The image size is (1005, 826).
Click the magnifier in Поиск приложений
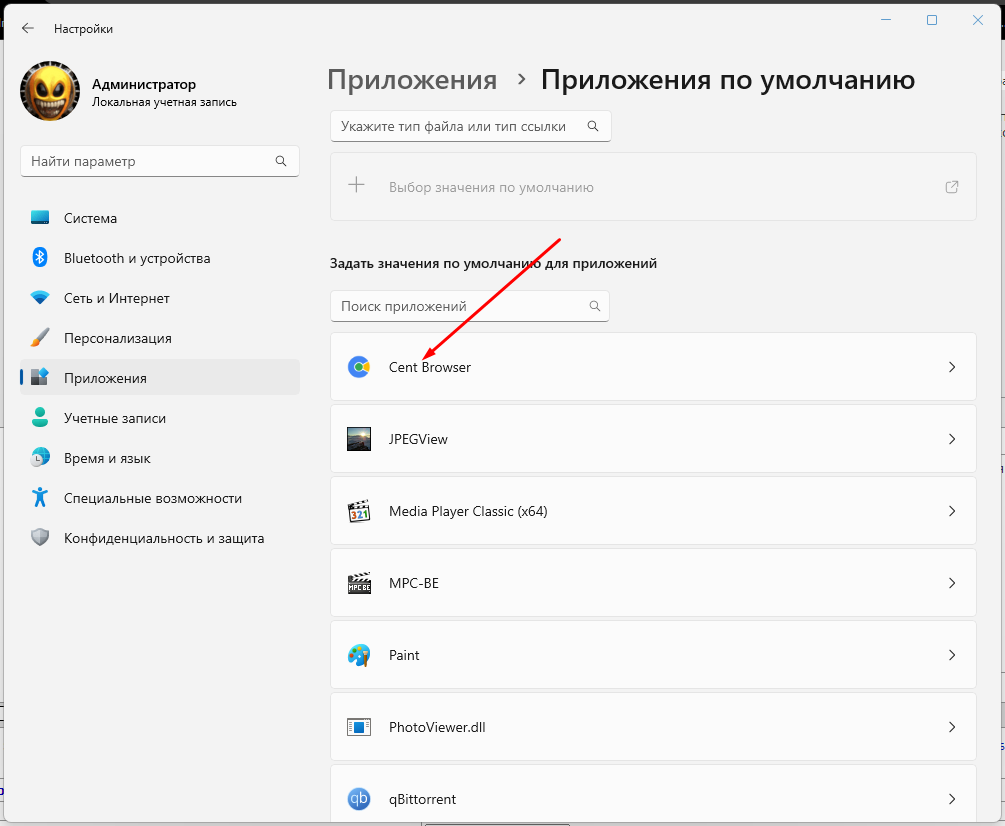(595, 306)
